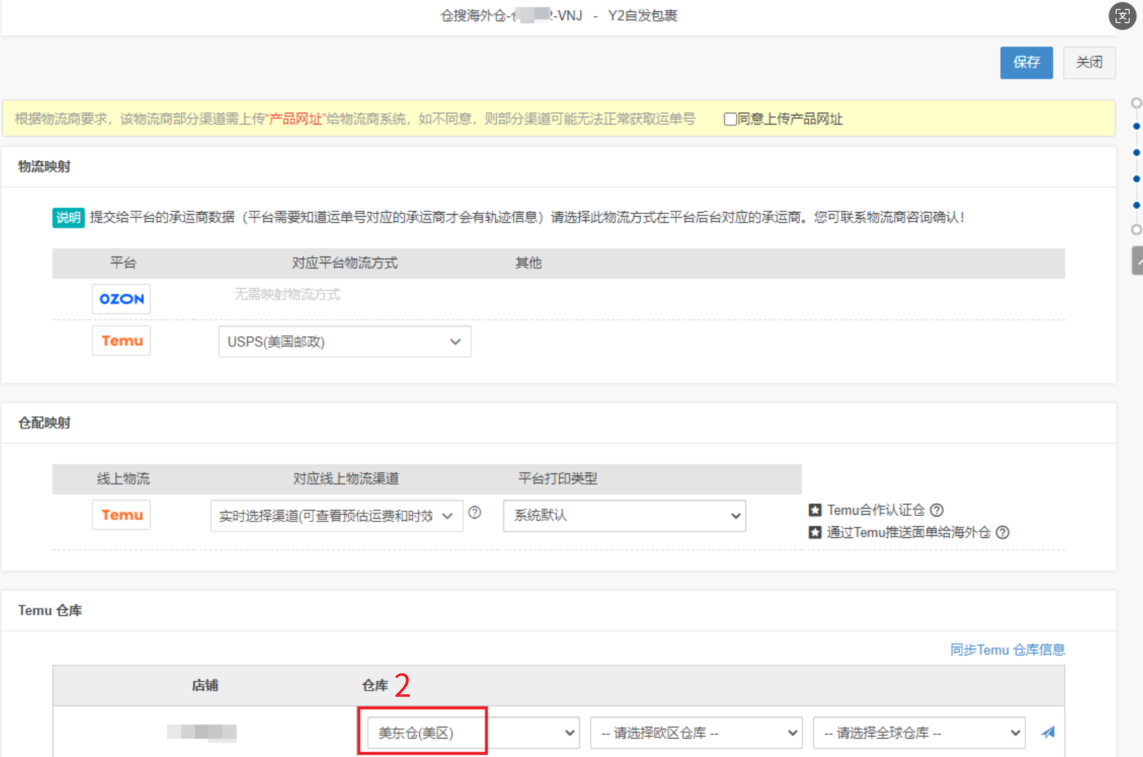Click the Temu logo in 仓配映射 table
This screenshot has width=1143, height=757.
(121, 515)
